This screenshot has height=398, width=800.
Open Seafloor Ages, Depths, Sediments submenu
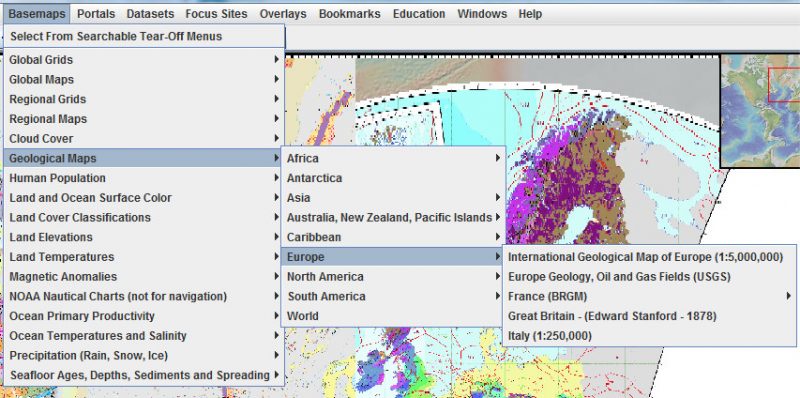[x=144, y=375]
